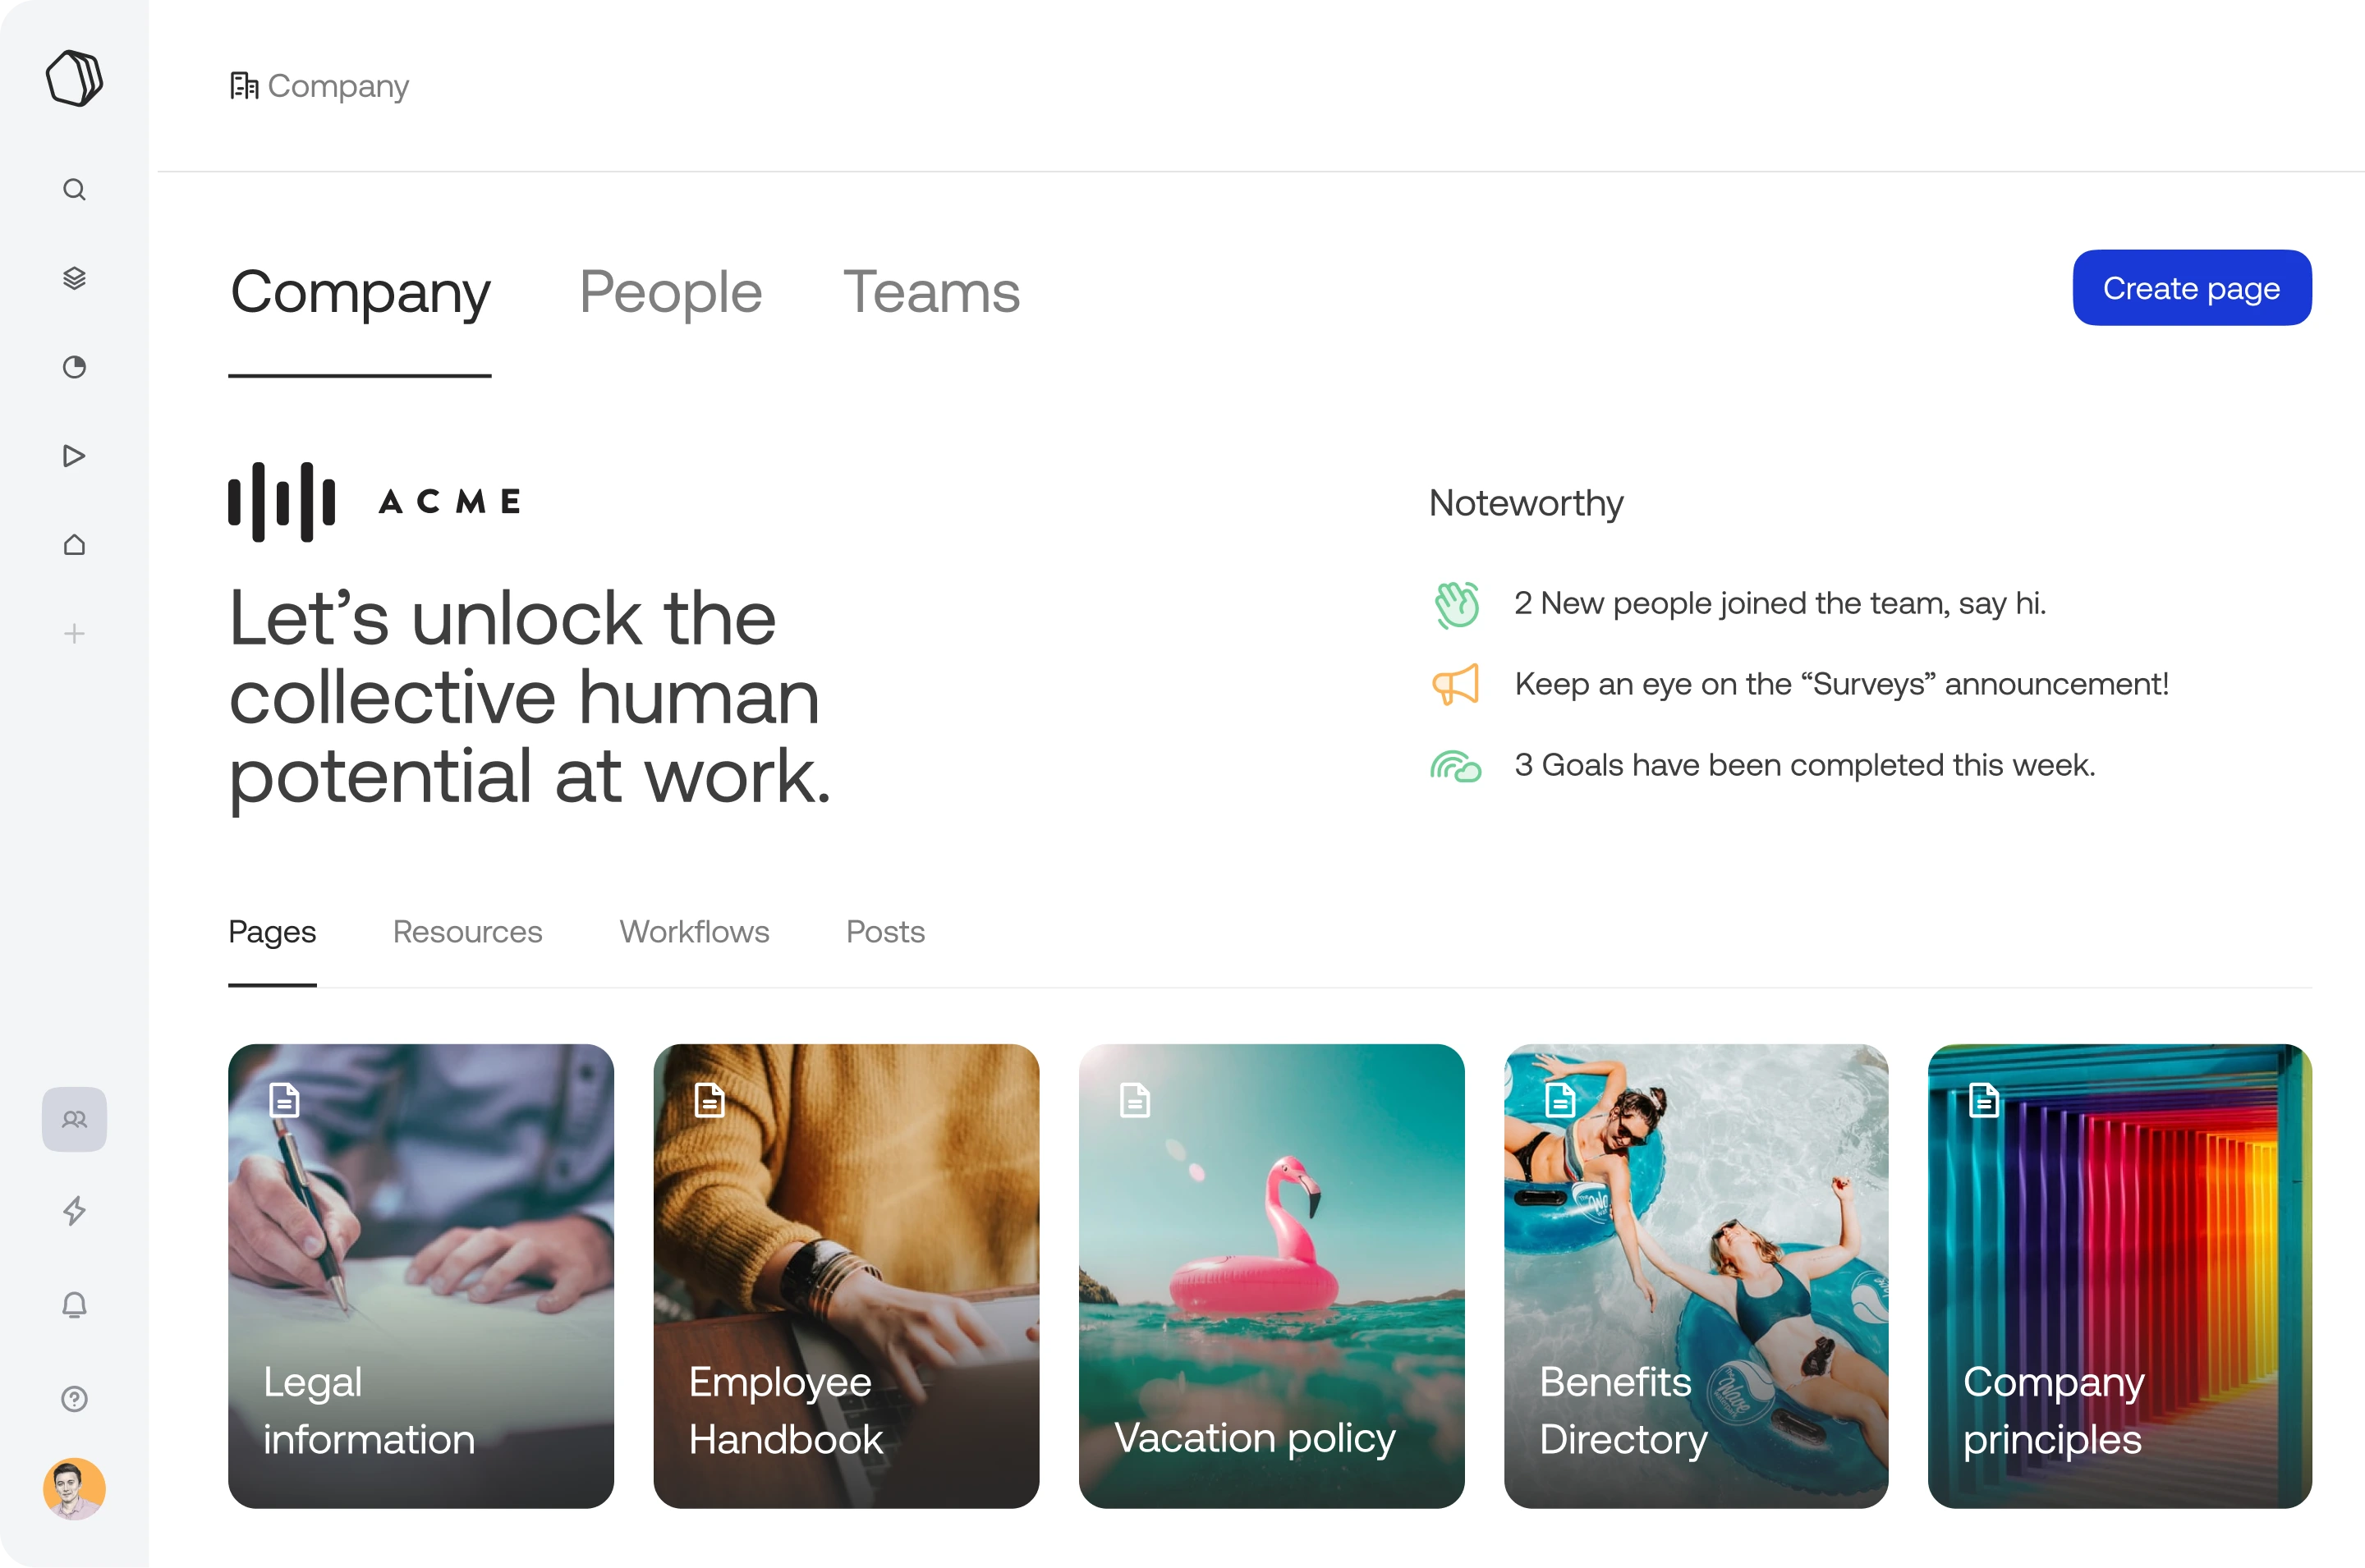
Task: Switch to the Teams tab
Action: tap(931, 292)
